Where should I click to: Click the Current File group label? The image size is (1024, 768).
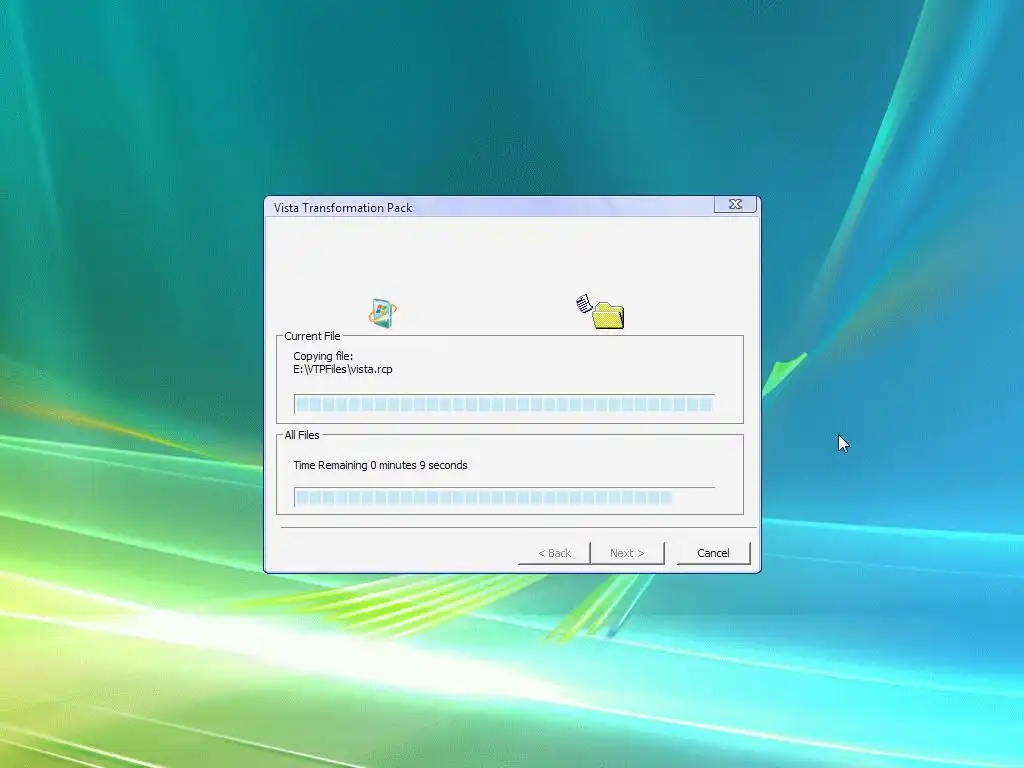click(x=312, y=336)
